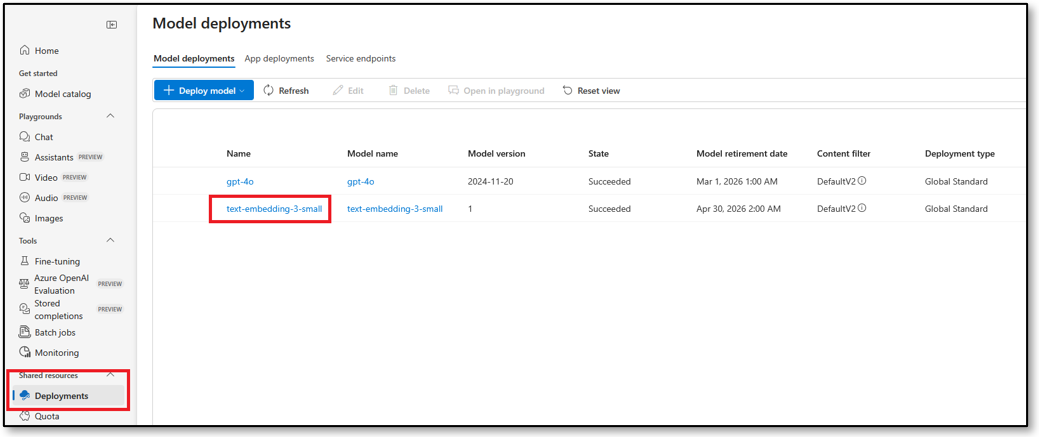Click model version 1 in text-embedding-3-small row
Viewport: 1039px width, 437px height.
click(x=470, y=208)
